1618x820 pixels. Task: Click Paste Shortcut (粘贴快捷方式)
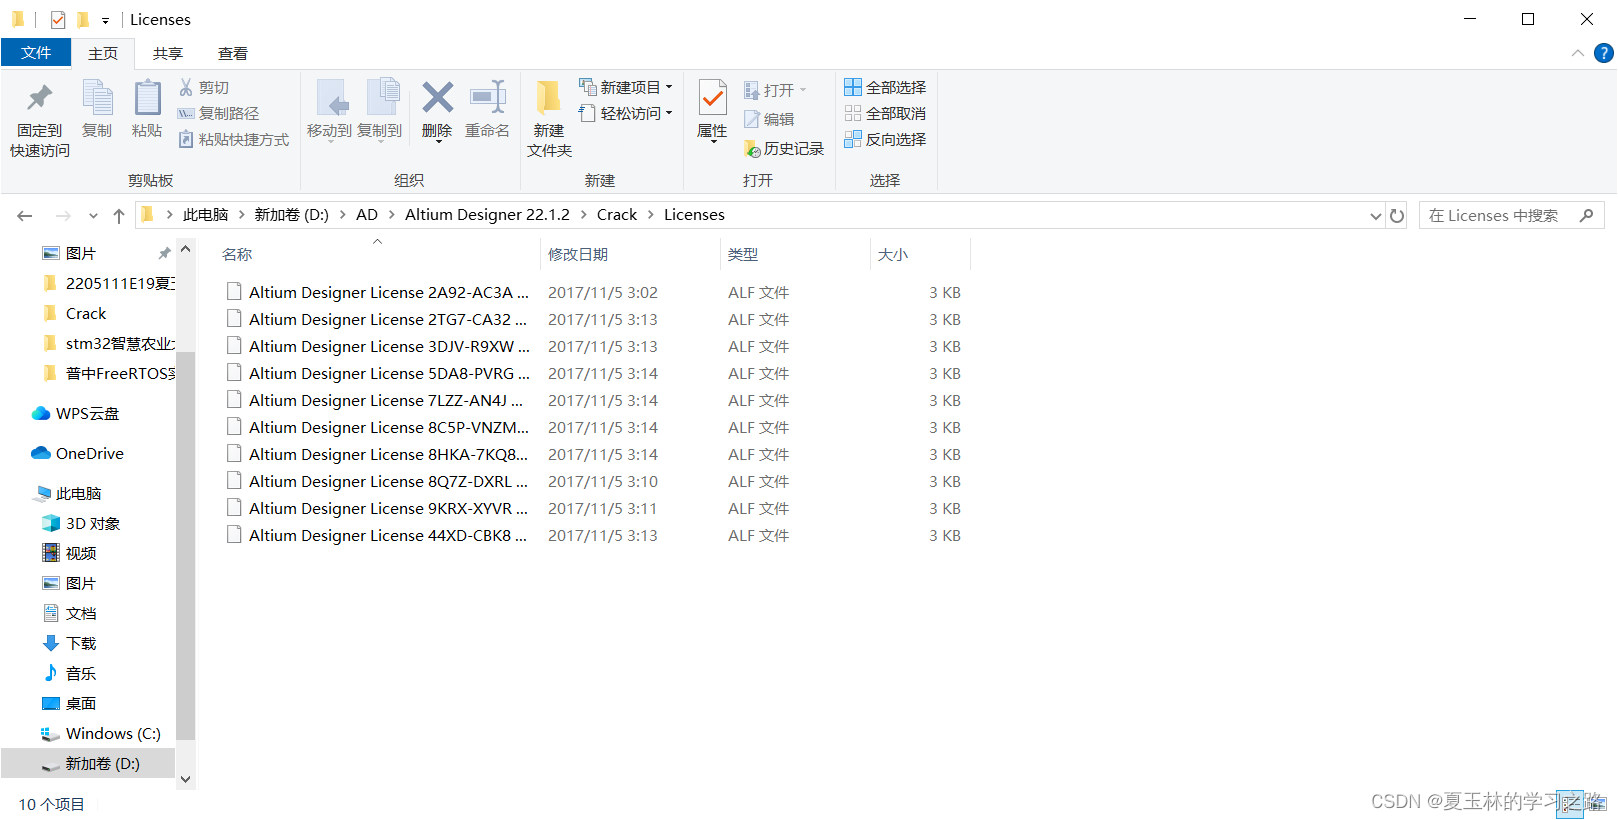[x=234, y=139]
